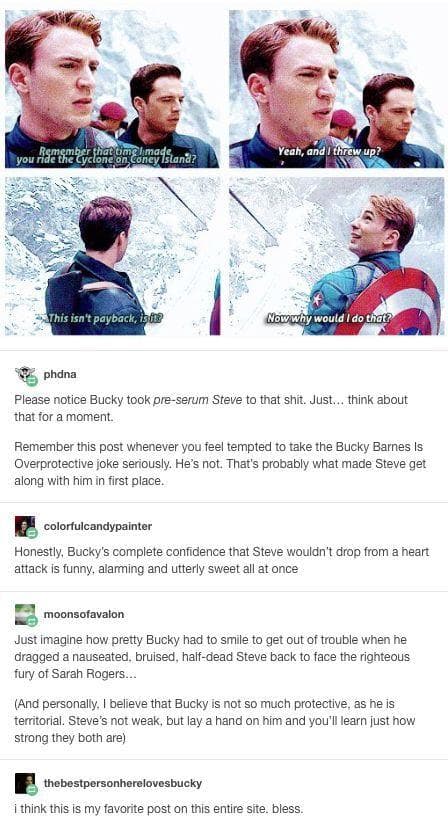Click reblog badge on moonsofavalon avatar
Viewport: 448px width, 825px height.
pos(32,621)
